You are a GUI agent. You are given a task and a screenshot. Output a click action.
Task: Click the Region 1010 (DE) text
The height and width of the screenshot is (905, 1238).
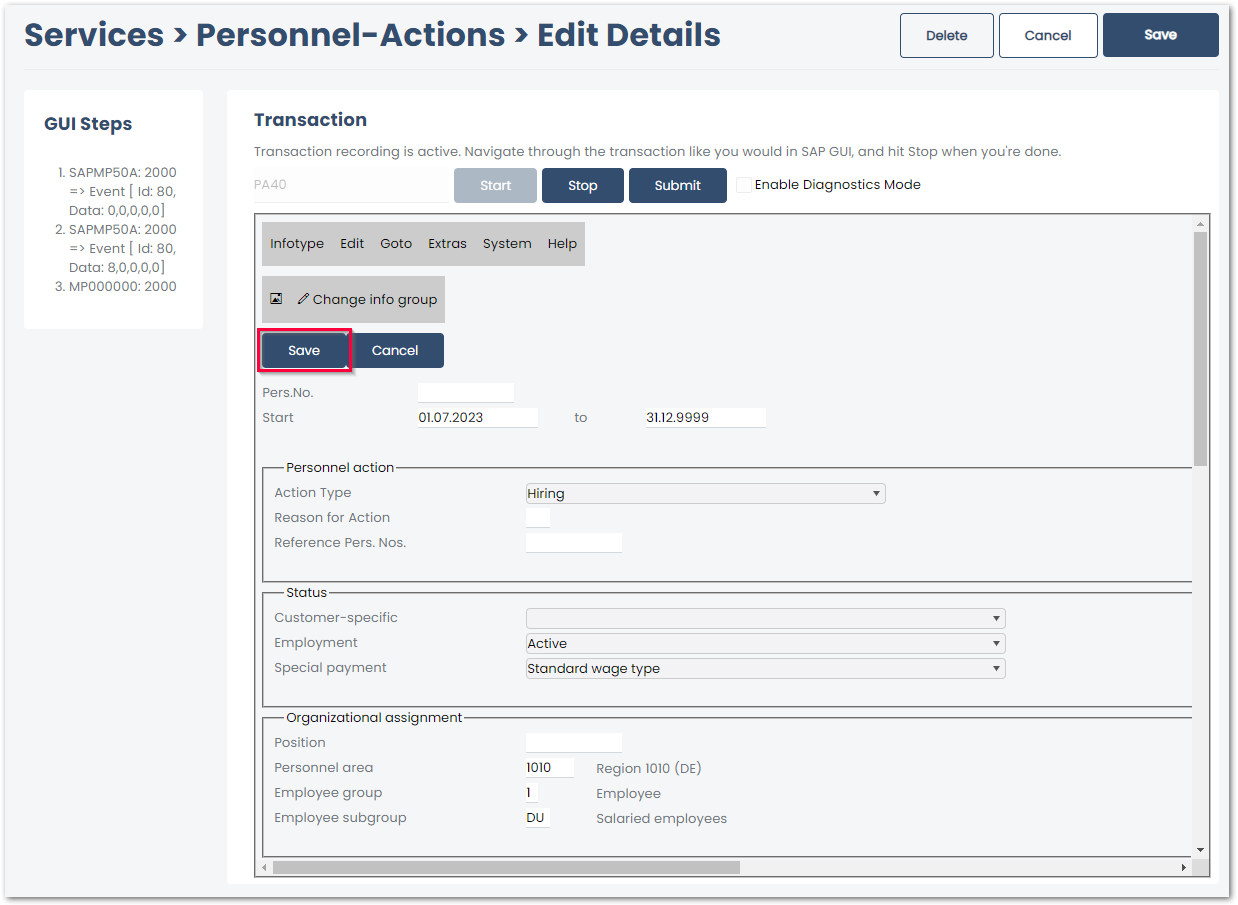pyautogui.click(x=649, y=769)
